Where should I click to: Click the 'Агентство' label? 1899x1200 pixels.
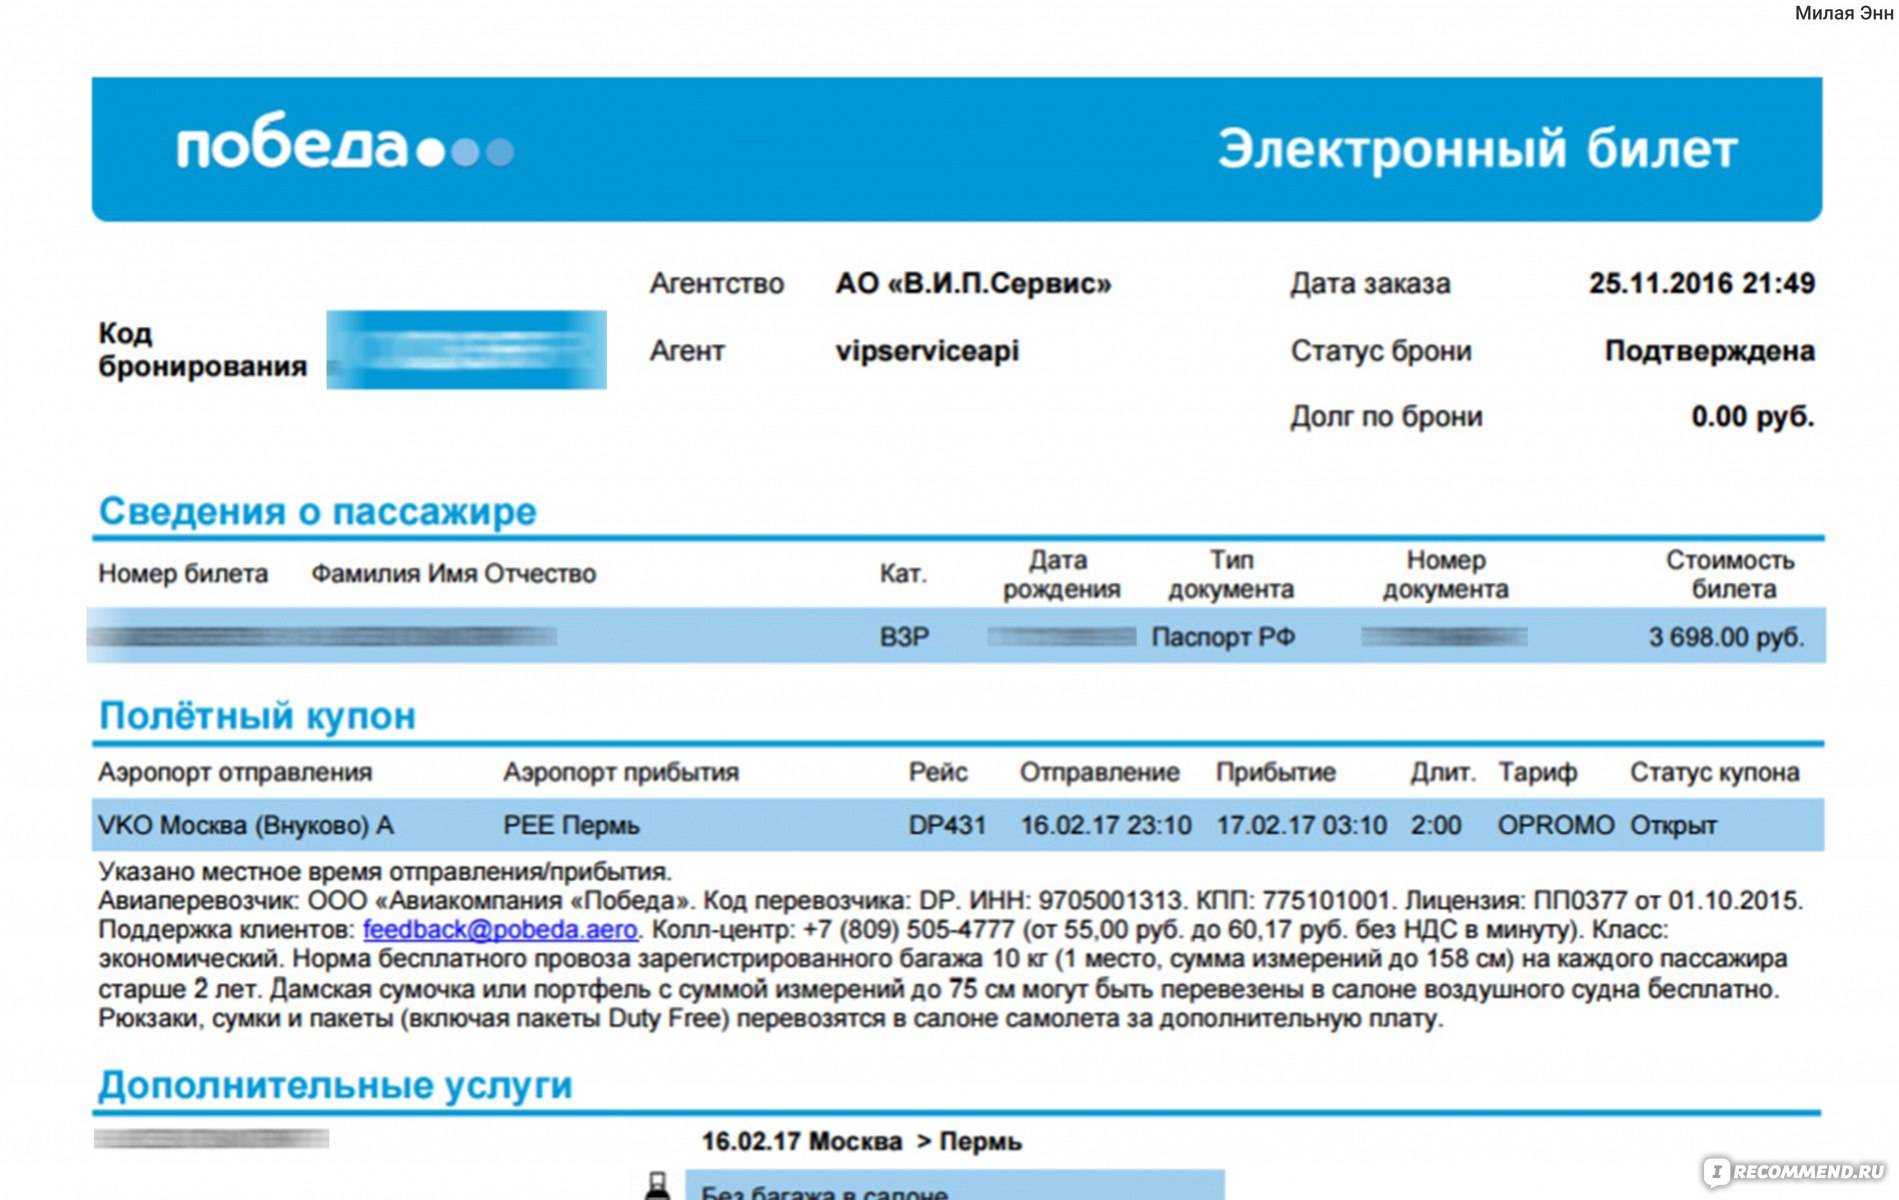[x=717, y=284]
